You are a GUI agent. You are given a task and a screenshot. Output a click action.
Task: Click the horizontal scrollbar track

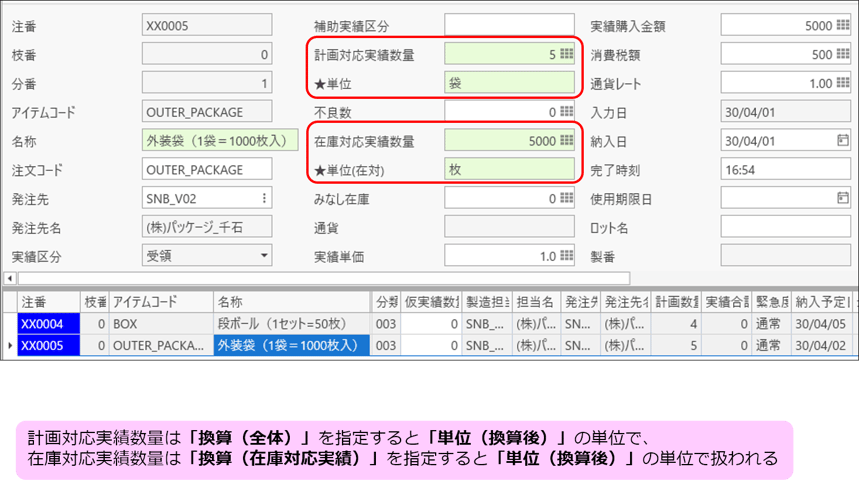323,278
